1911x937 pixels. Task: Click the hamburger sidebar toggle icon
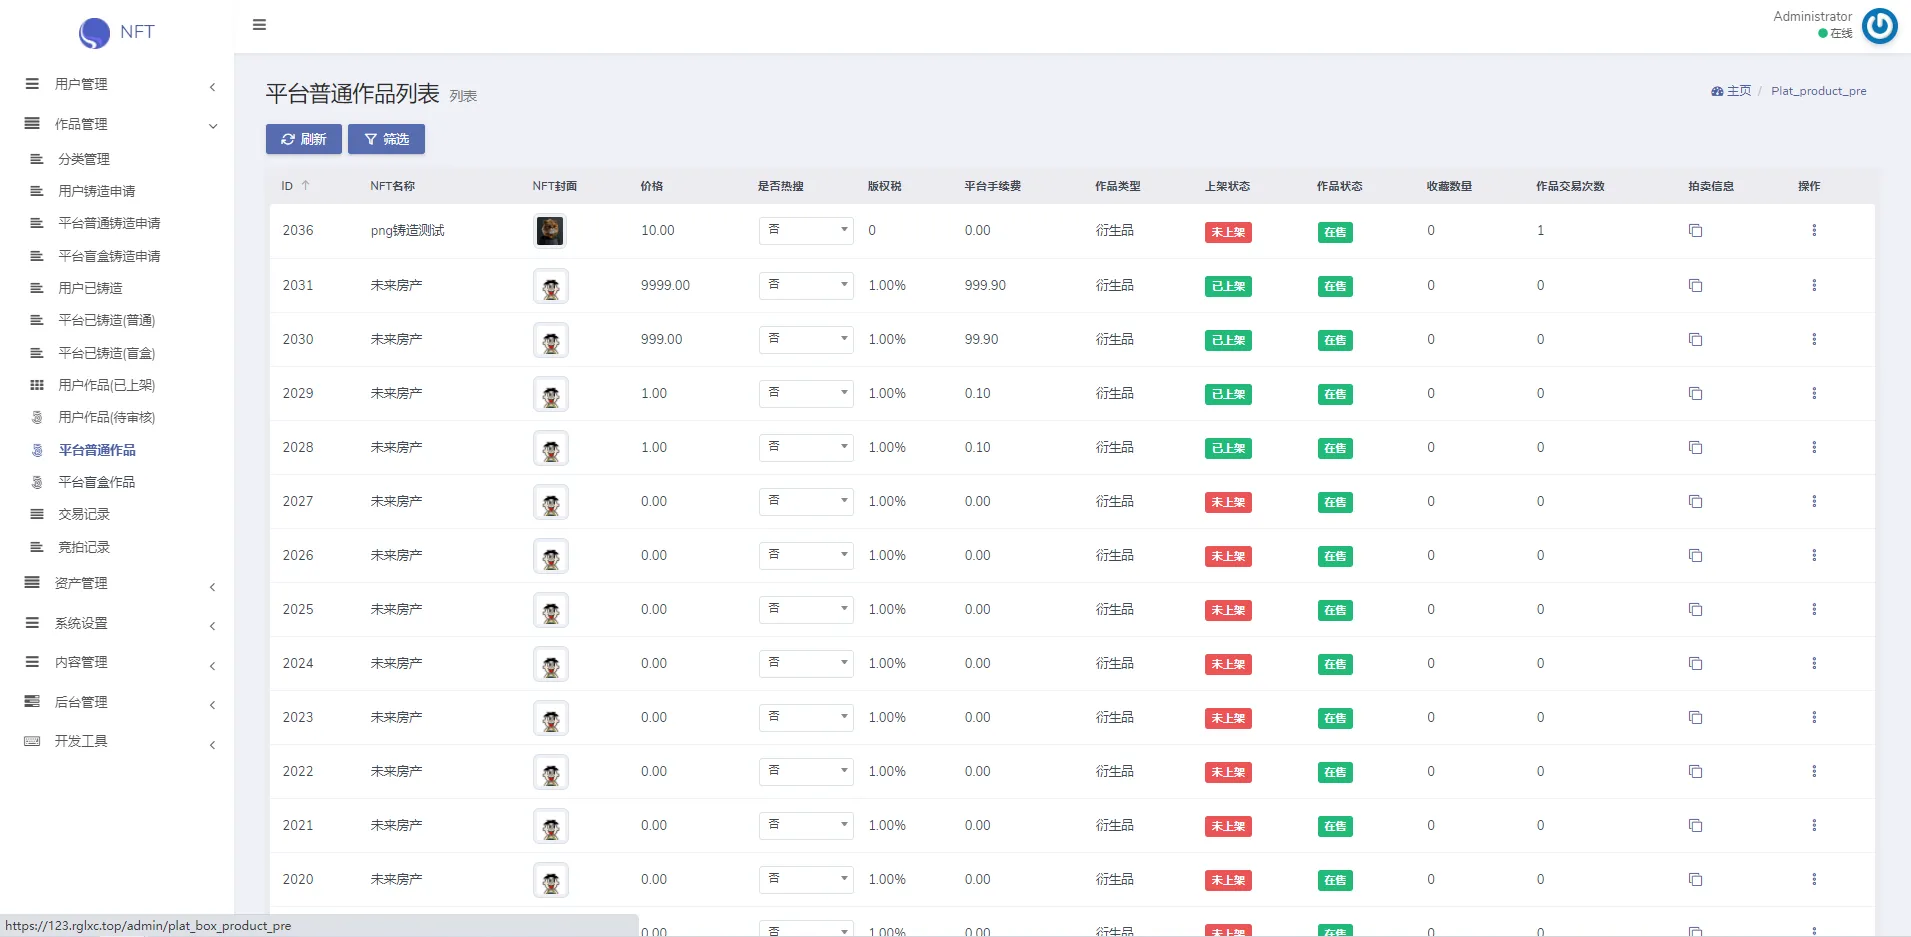(259, 25)
